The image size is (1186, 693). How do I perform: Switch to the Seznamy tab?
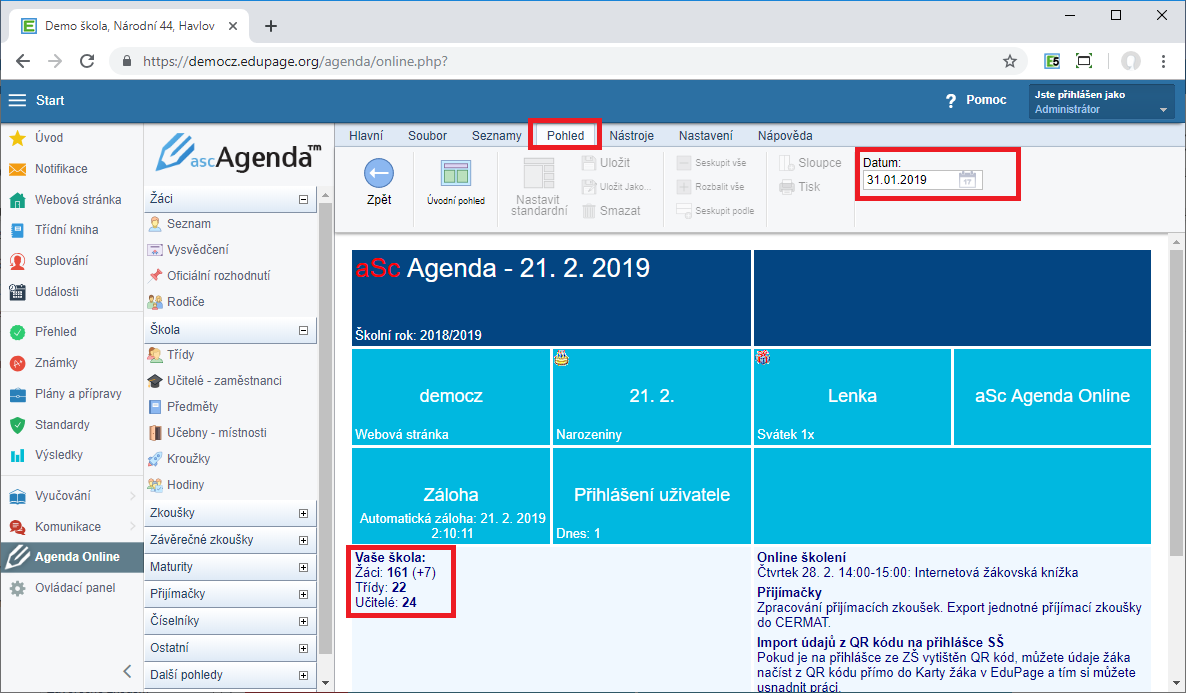coord(496,135)
